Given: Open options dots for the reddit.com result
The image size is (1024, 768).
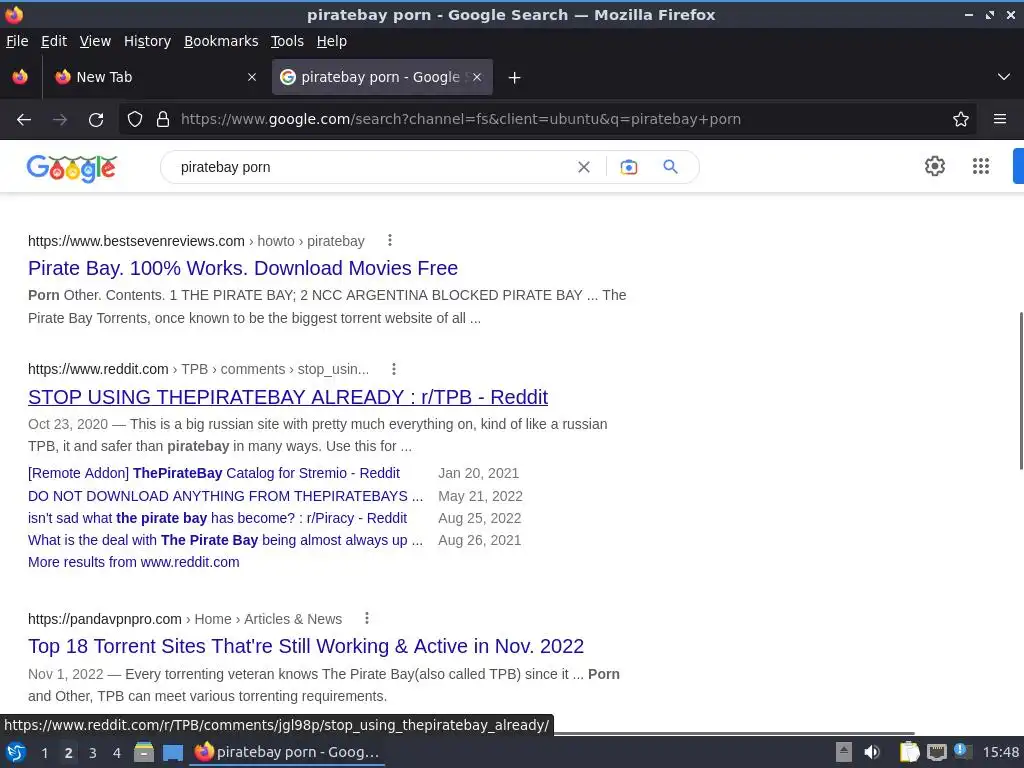Looking at the screenshot, I should click(x=394, y=369).
